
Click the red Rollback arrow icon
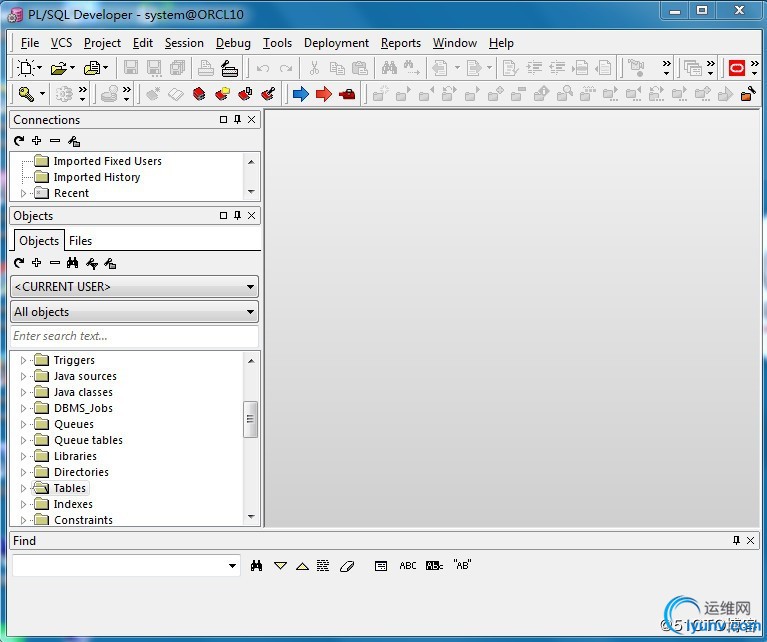point(323,94)
